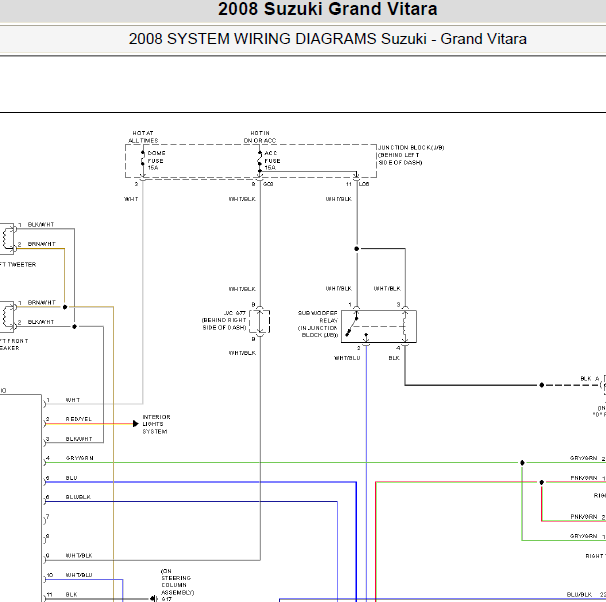Click 'WHT/BLU' label below relay terminal 2

pyautogui.click(x=347, y=358)
